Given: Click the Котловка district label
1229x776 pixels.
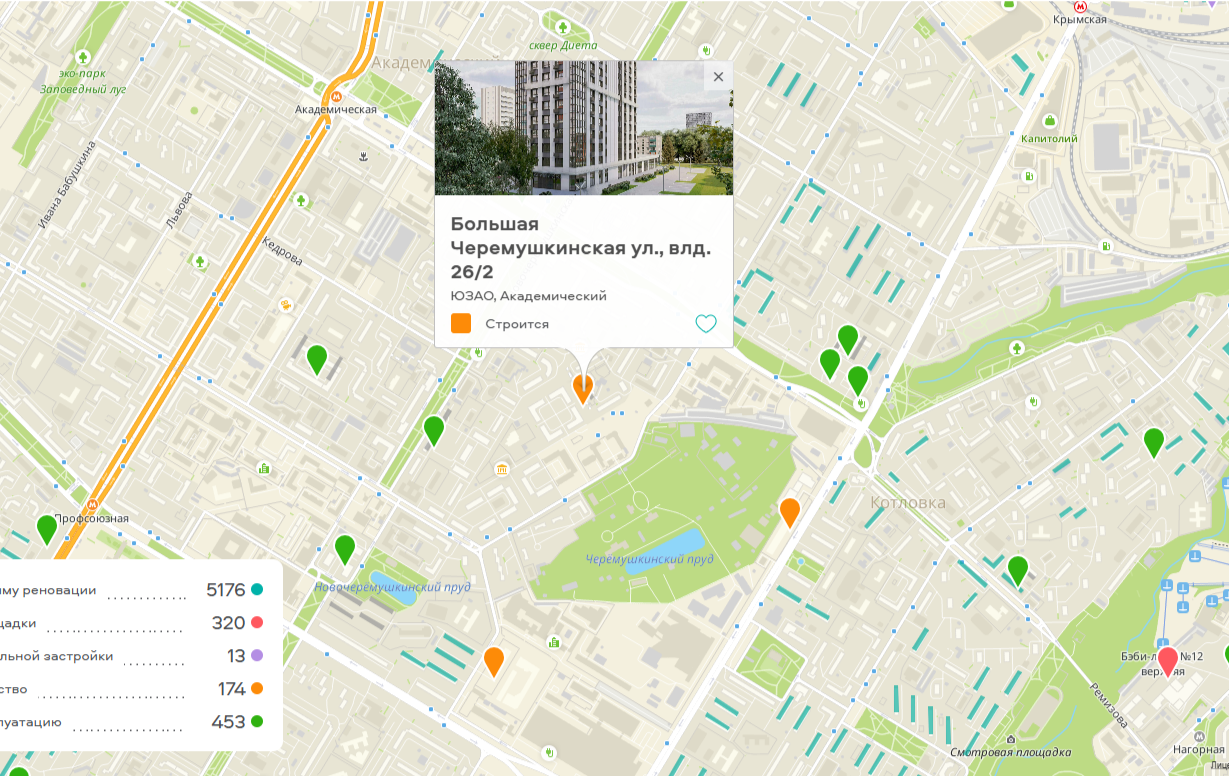Looking at the screenshot, I should point(907,503).
